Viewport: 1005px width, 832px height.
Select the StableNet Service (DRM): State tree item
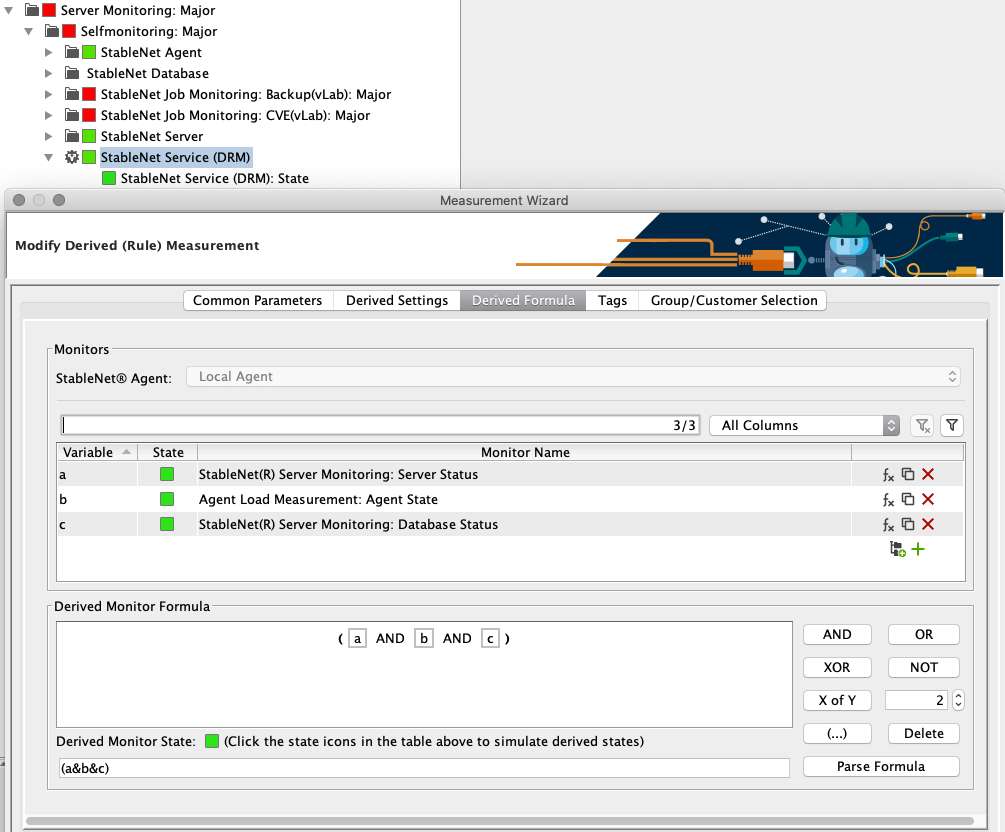pyautogui.click(x=215, y=178)
